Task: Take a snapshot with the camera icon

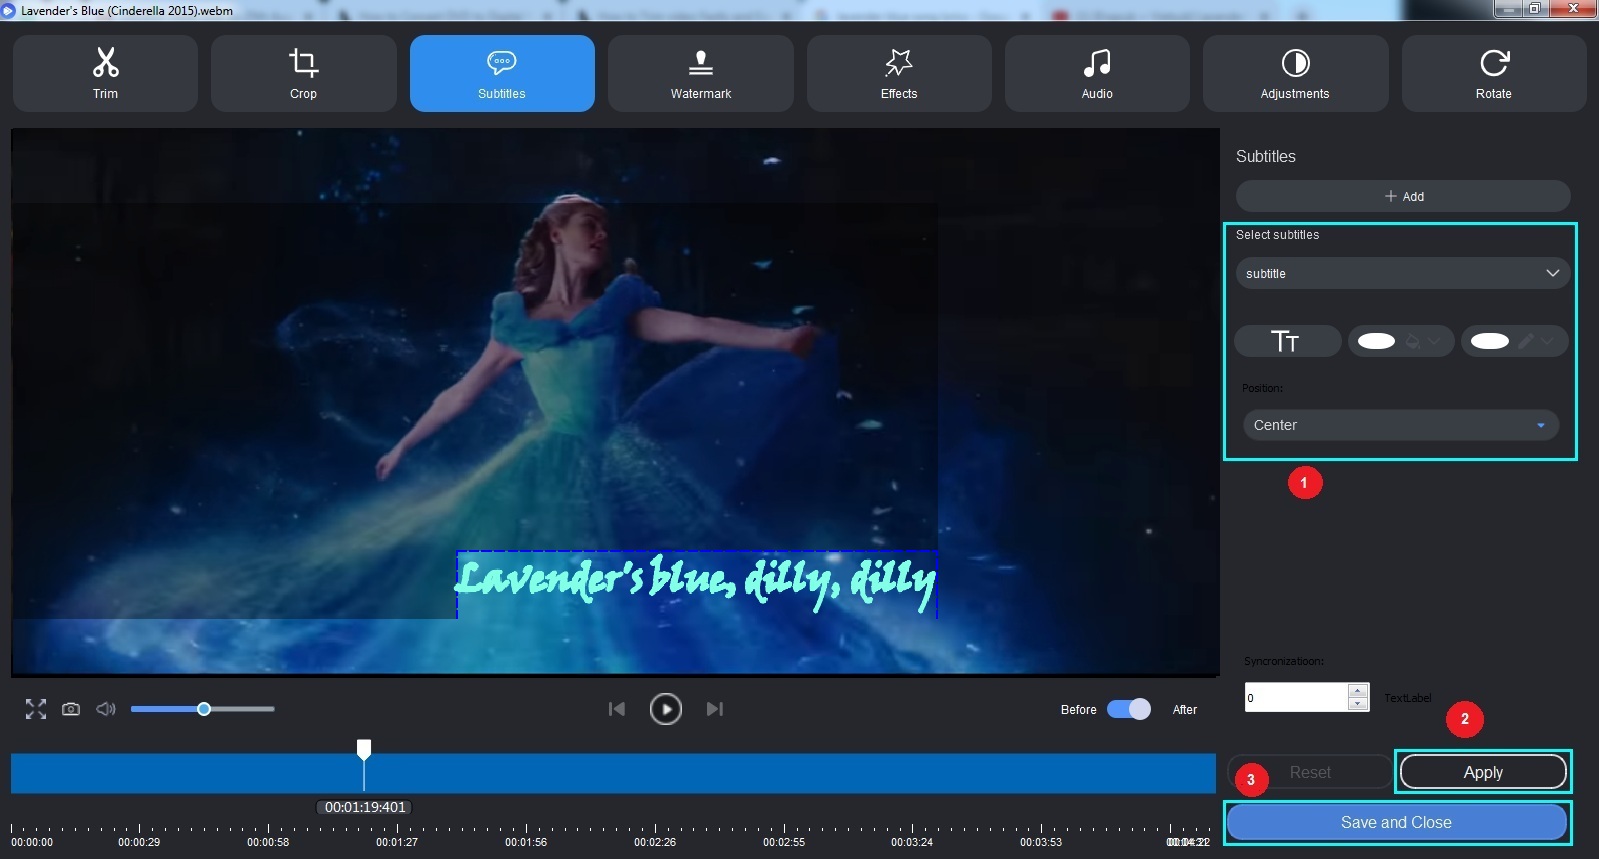Action: (71, 709)
